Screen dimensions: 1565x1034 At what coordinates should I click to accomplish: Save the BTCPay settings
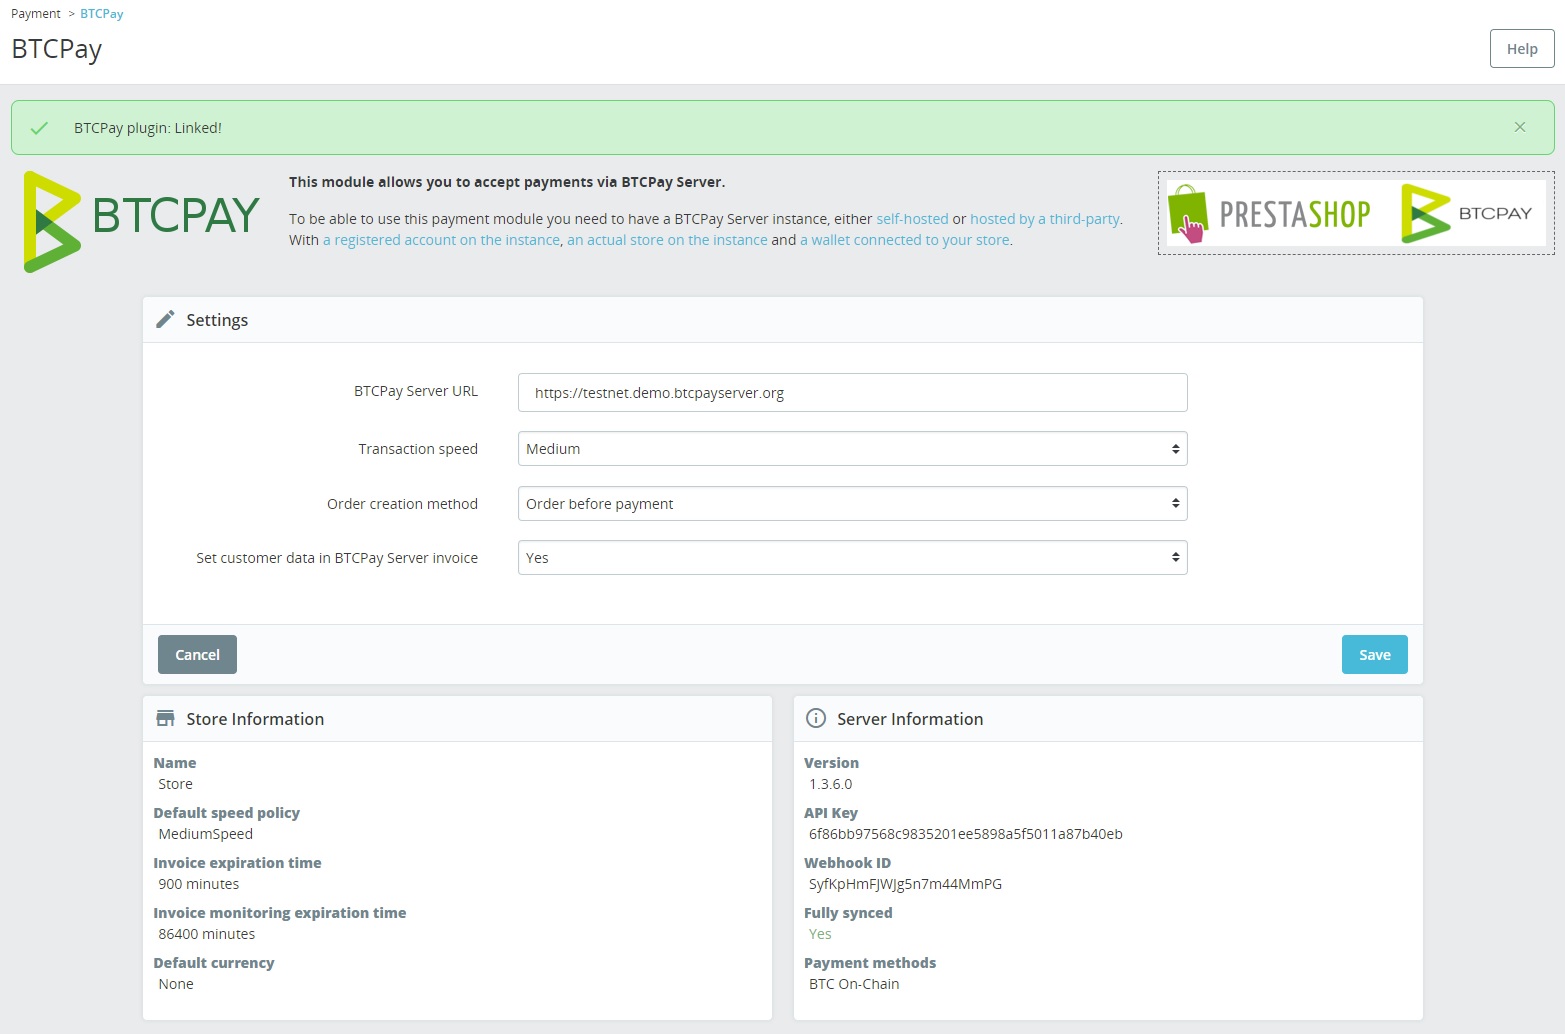point(1374,654)
